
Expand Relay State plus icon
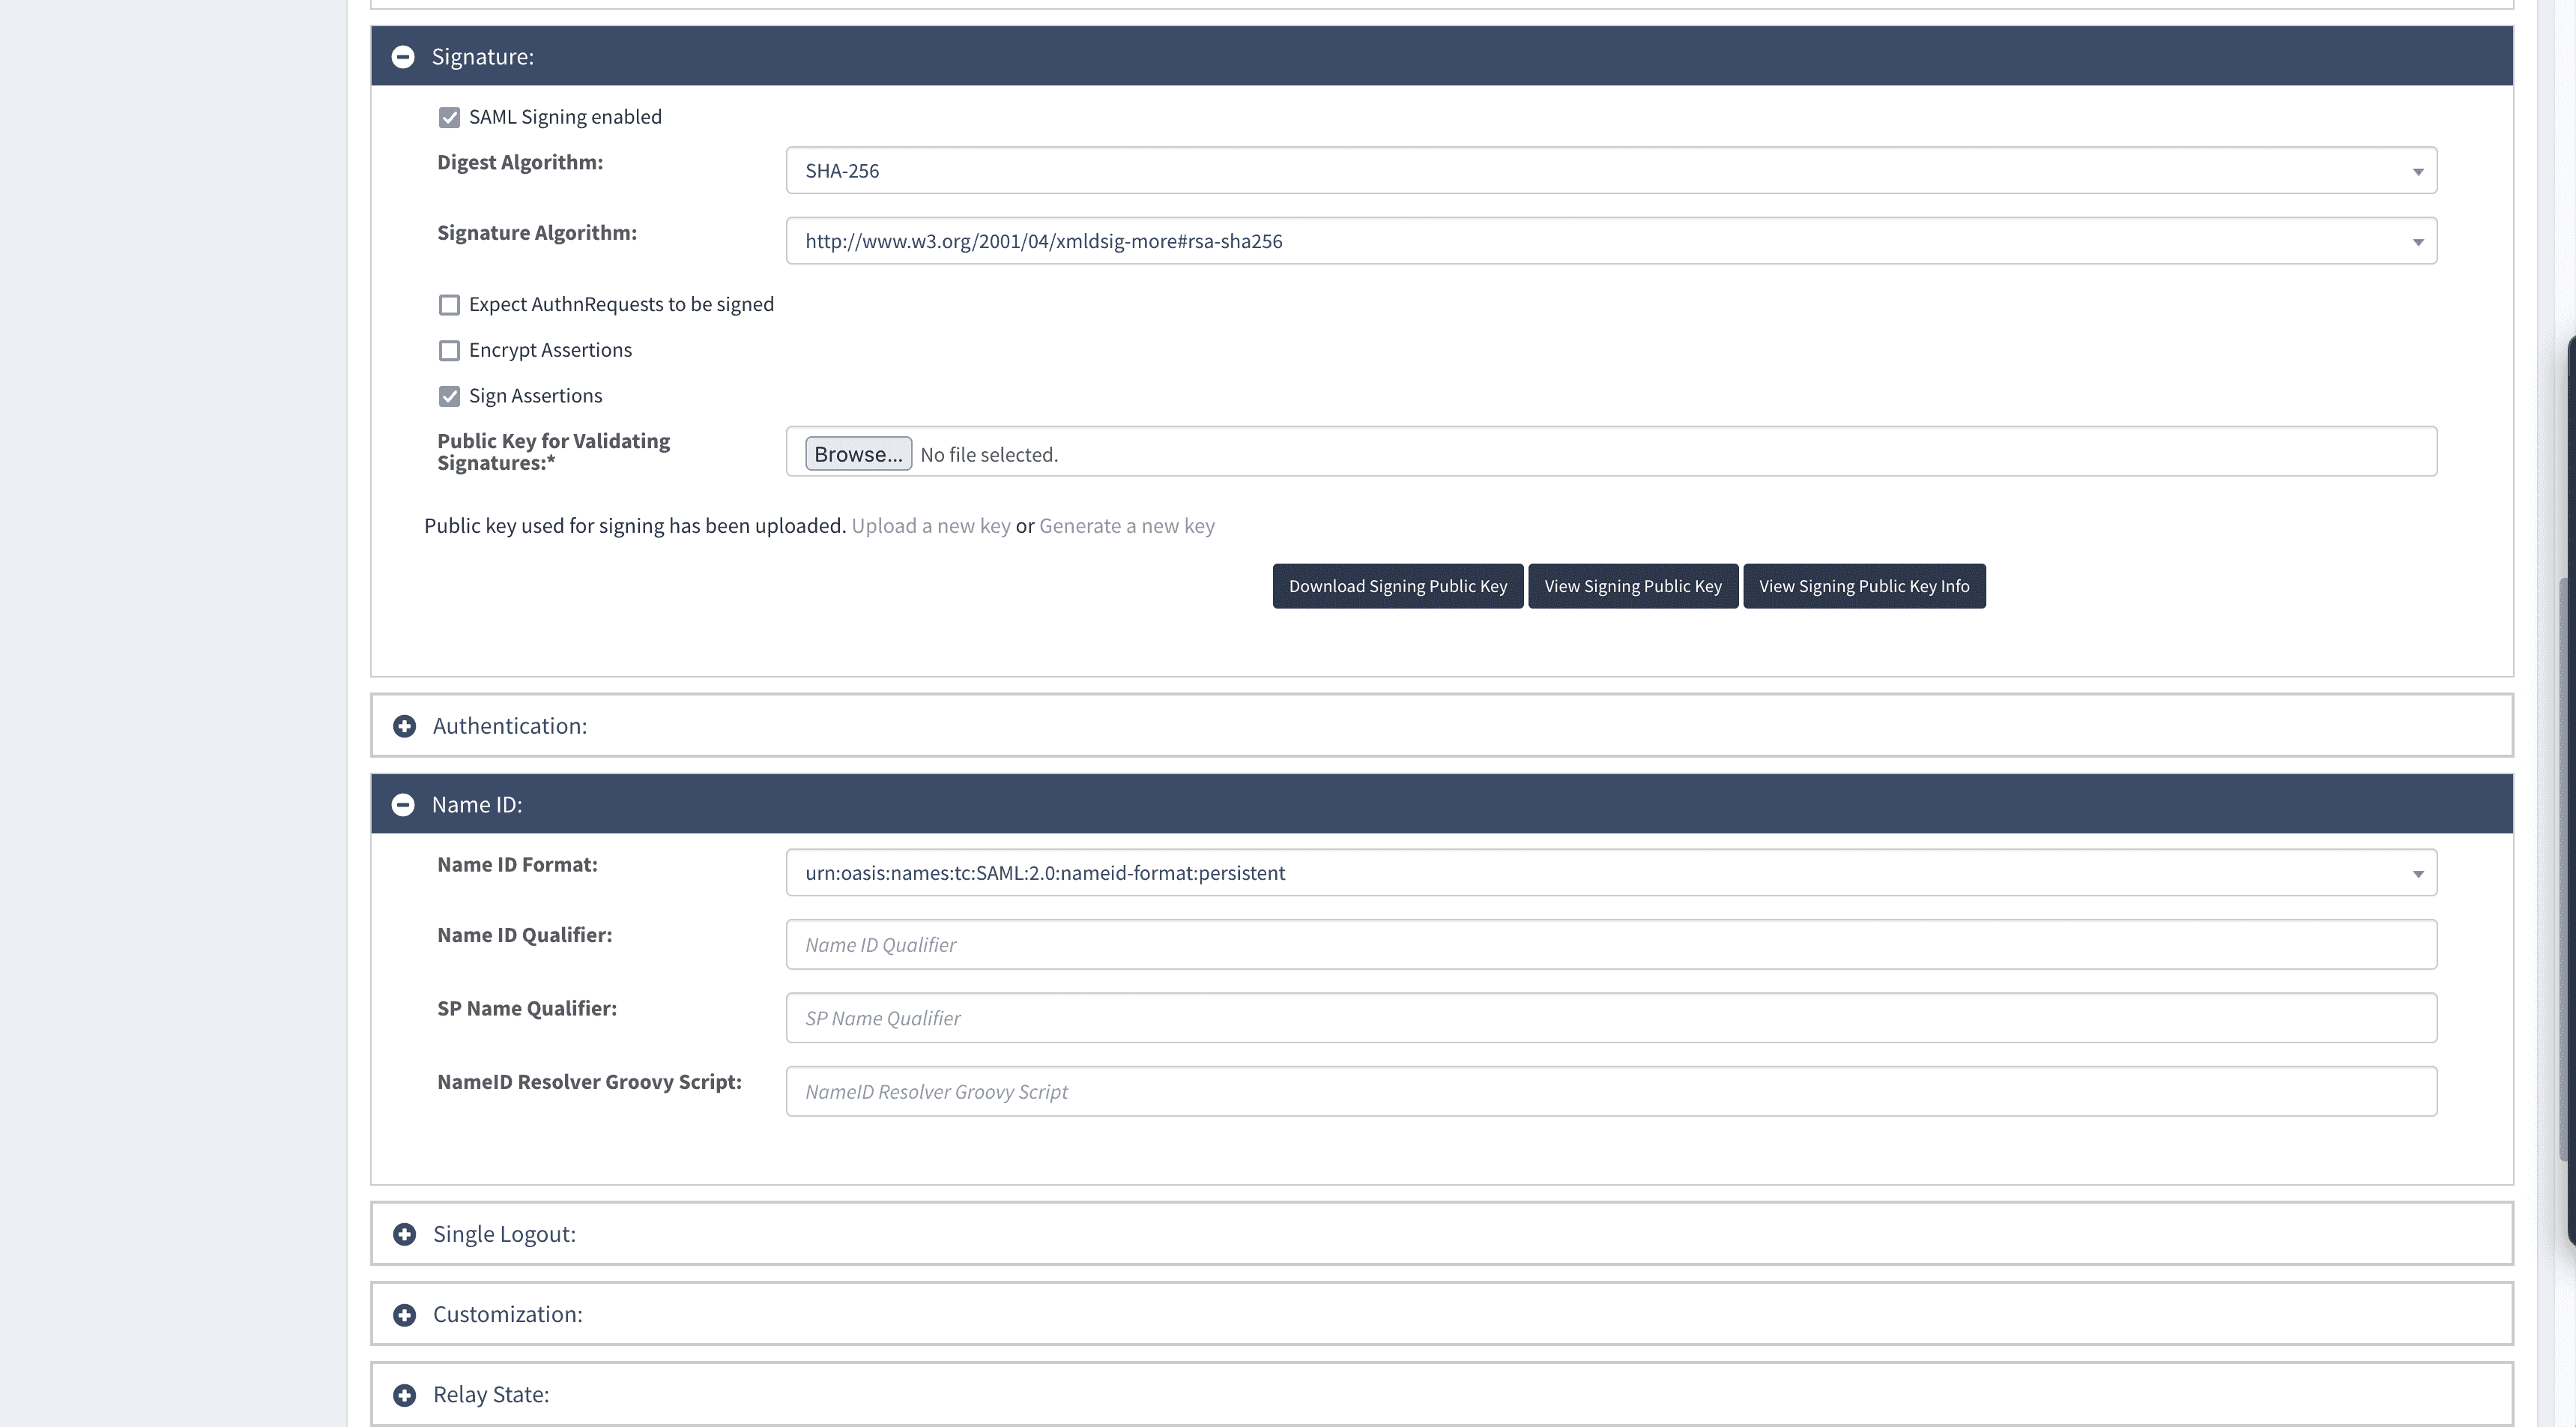click(x=404, y=1394)
